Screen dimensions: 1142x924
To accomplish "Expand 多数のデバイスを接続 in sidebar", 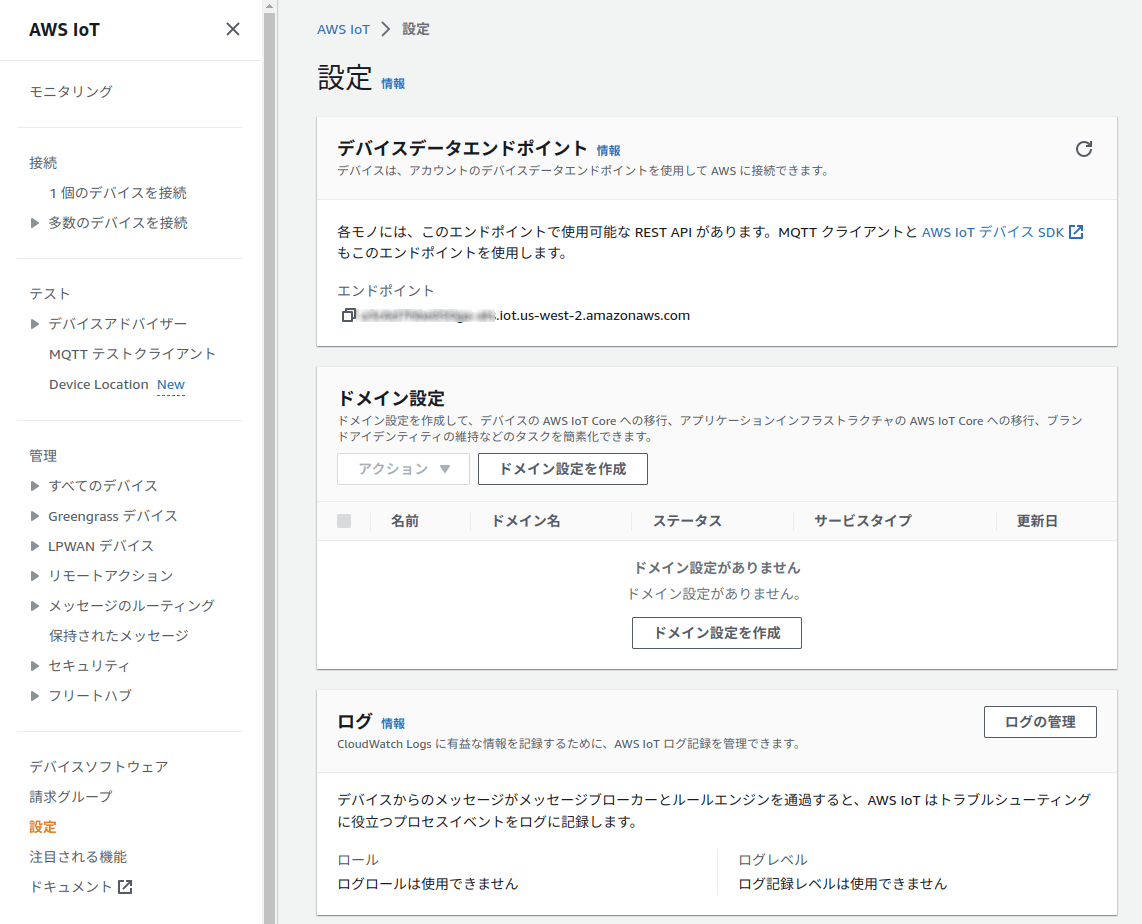I will click(34, 223).
